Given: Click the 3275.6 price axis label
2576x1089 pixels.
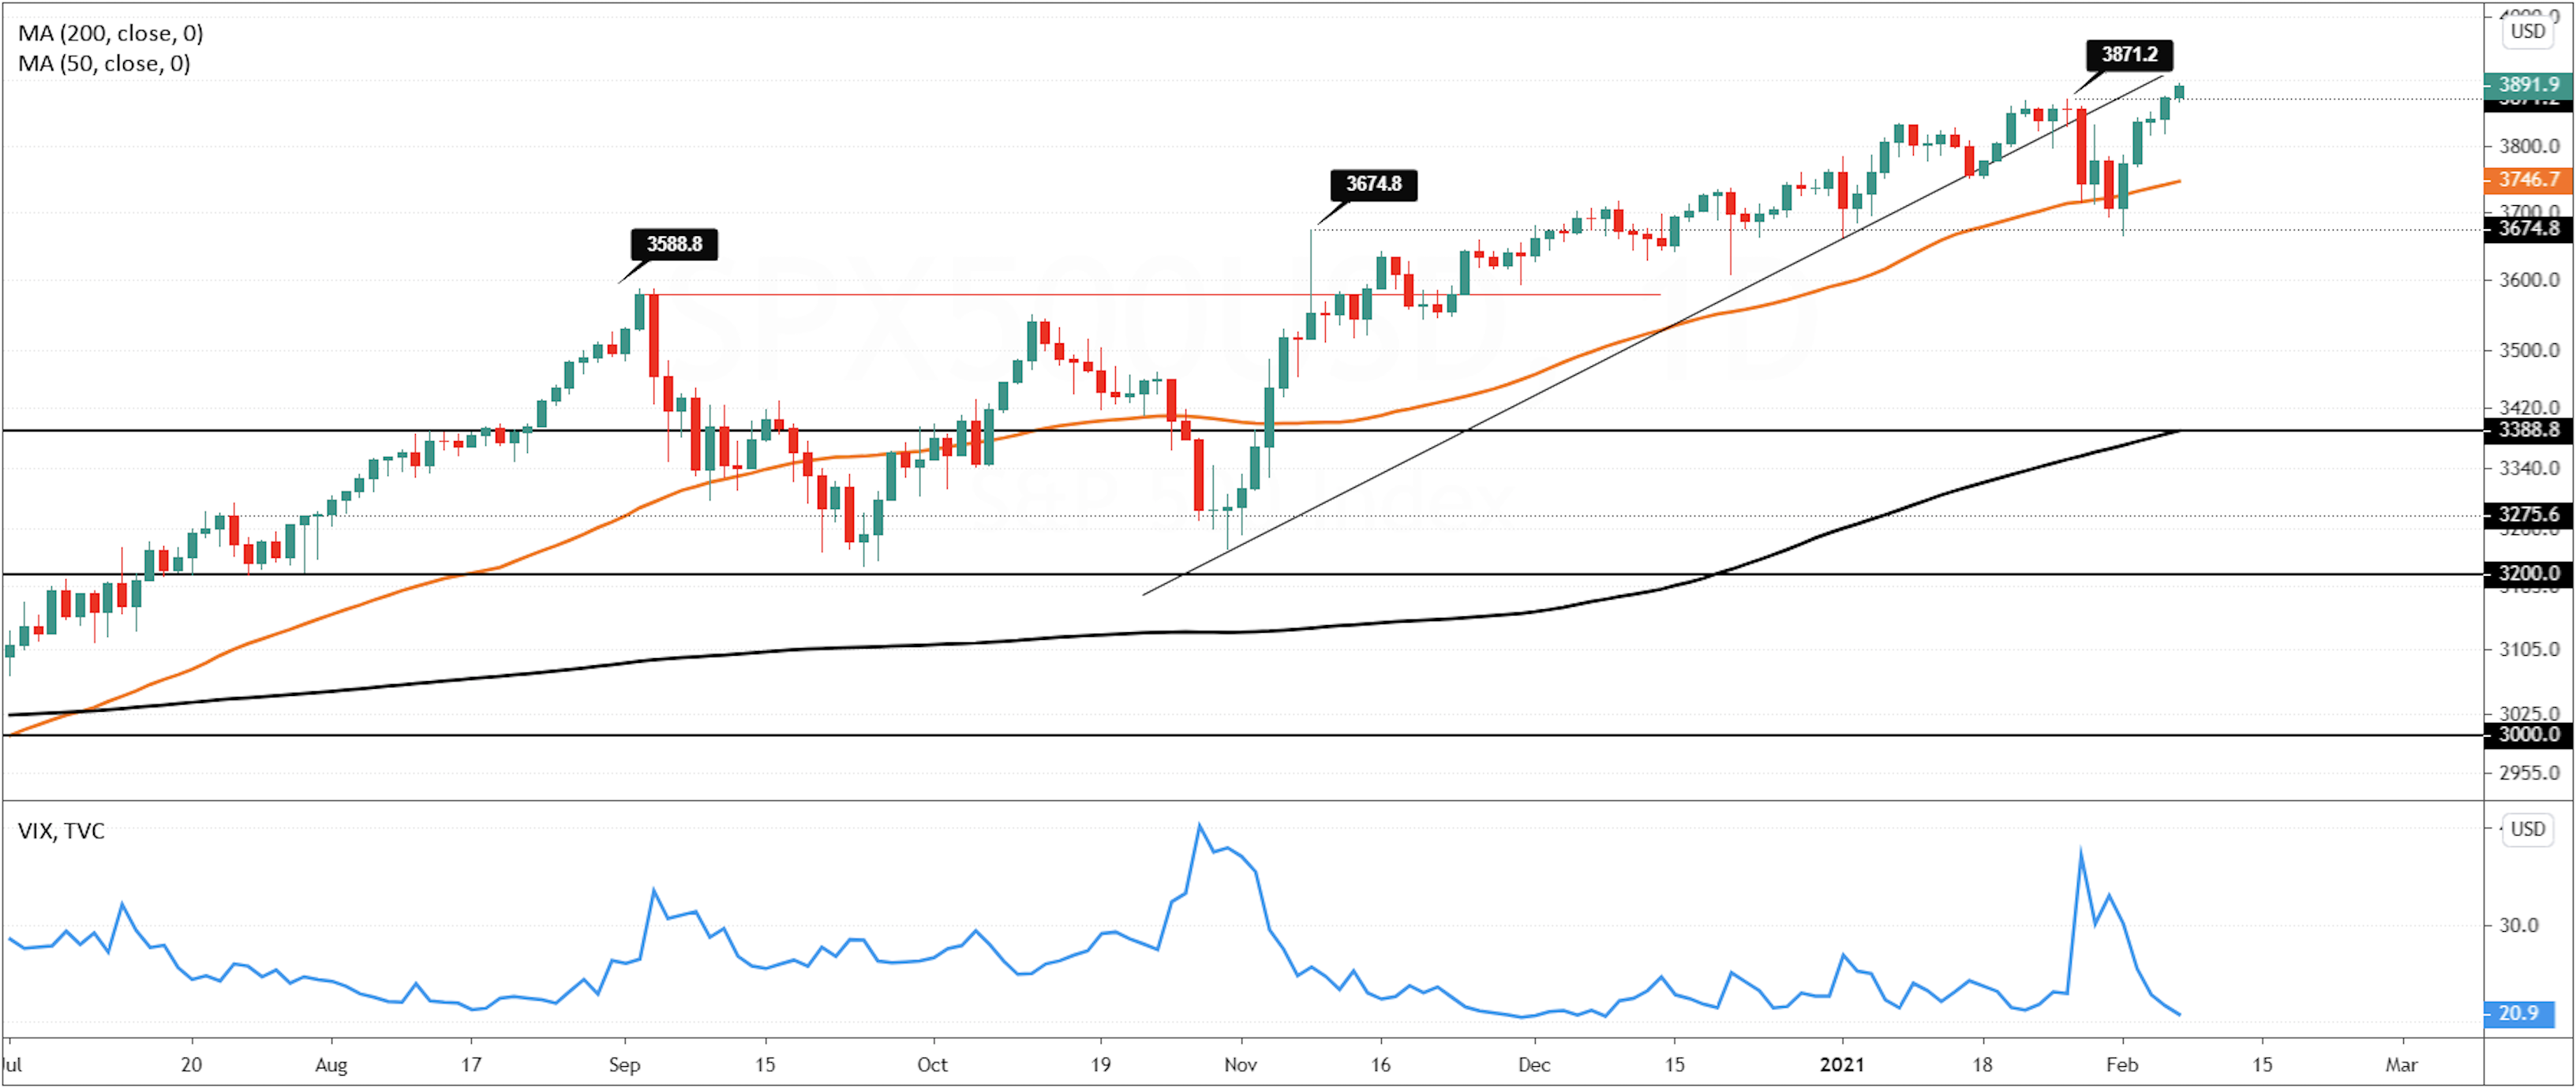Looking at the screenshot, I should (x=2529, y=515).
